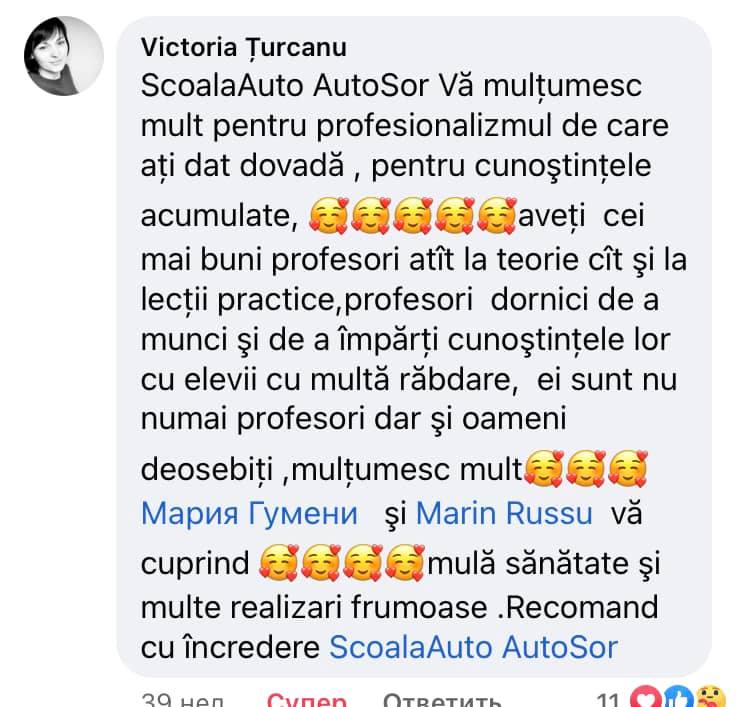Click the red heart reaction icon

pos(645,697)
